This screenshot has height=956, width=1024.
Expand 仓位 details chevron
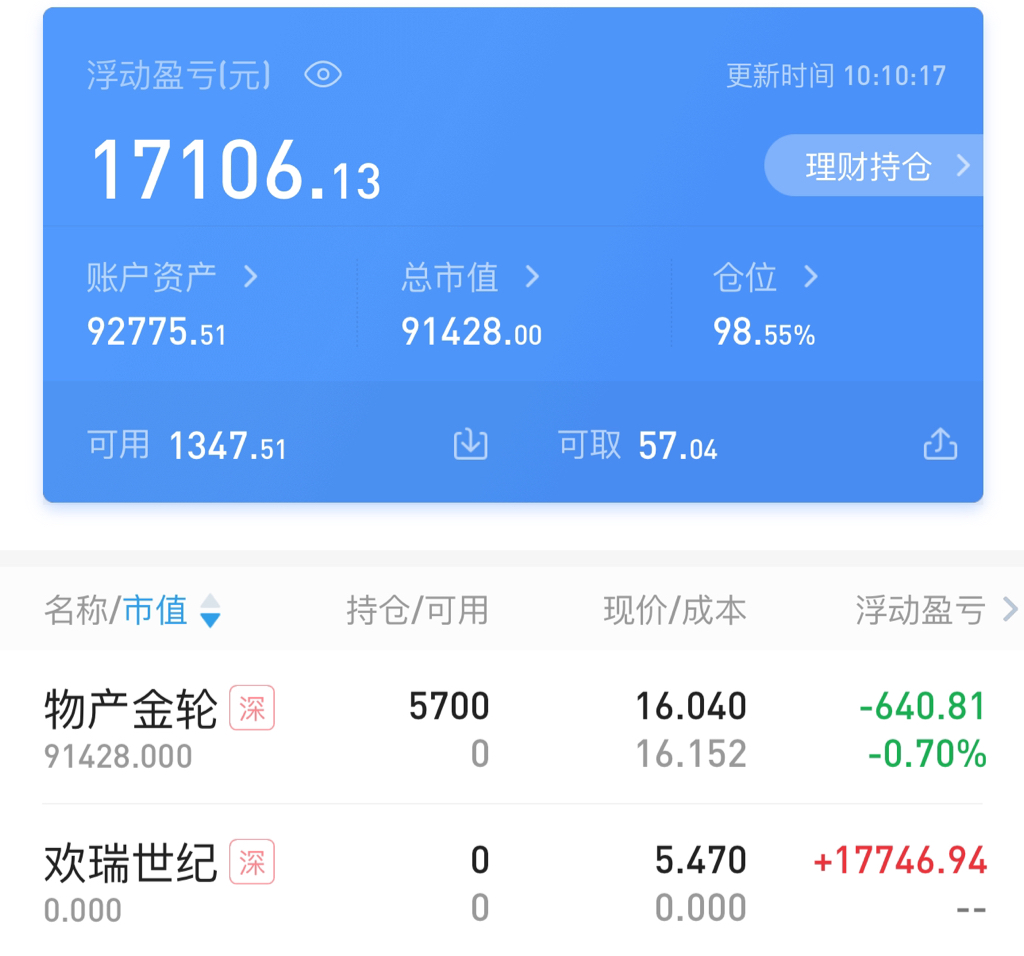click(810, 277)
